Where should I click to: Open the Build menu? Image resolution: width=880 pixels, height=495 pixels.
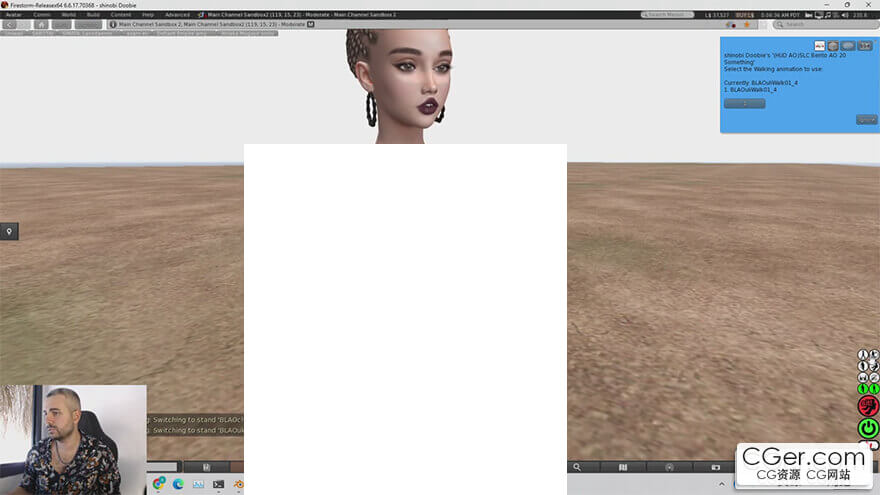click(93, 15)
